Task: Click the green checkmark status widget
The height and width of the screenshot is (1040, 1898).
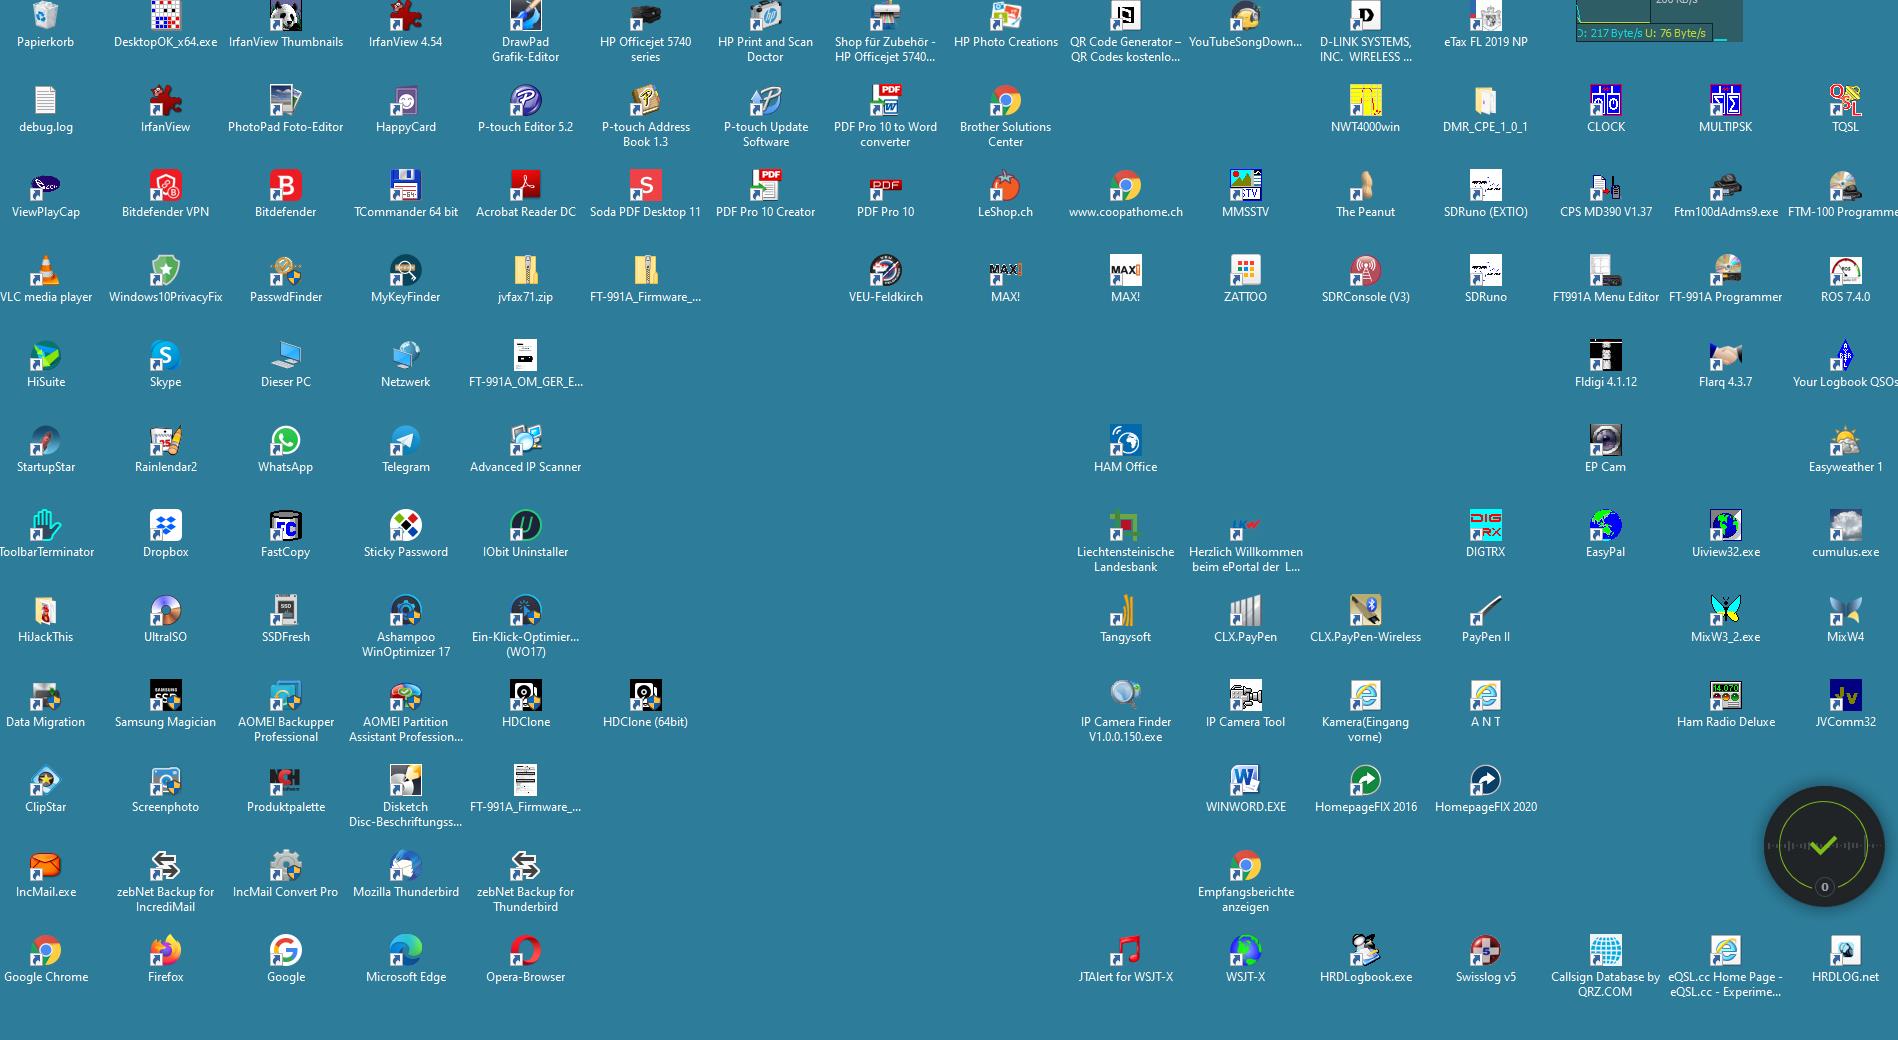Action: point(1823,846)
